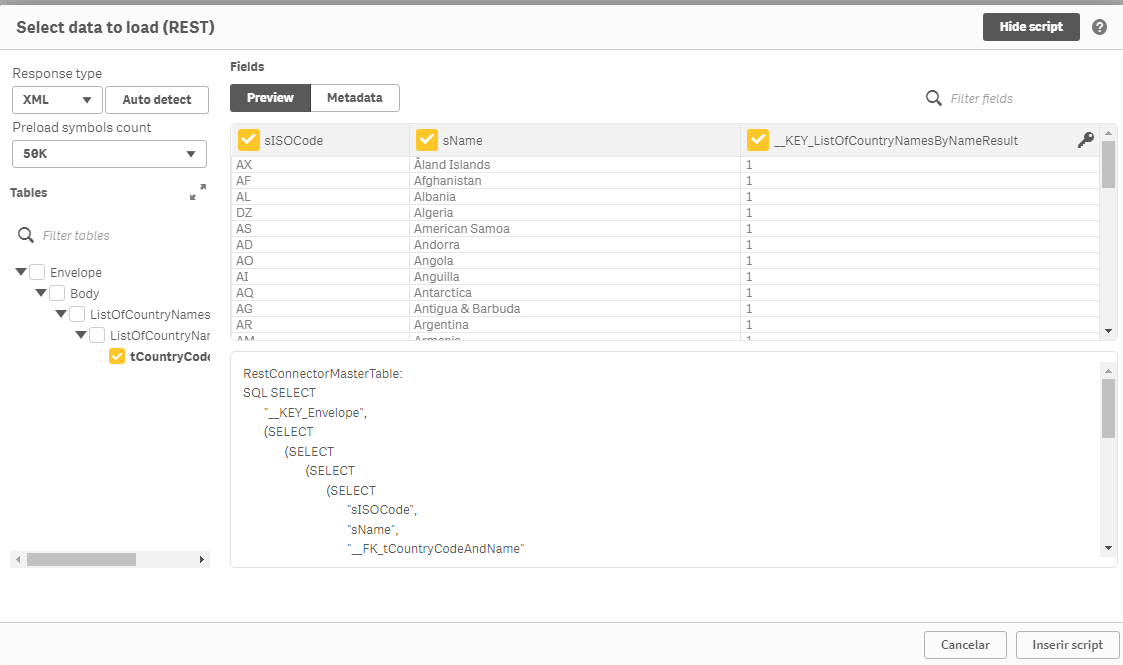Image resolution: width=1123 pixels, height=665 pixels.
Task: Collapse the ListOfCountryNar nested tree node
Action: 81,335
